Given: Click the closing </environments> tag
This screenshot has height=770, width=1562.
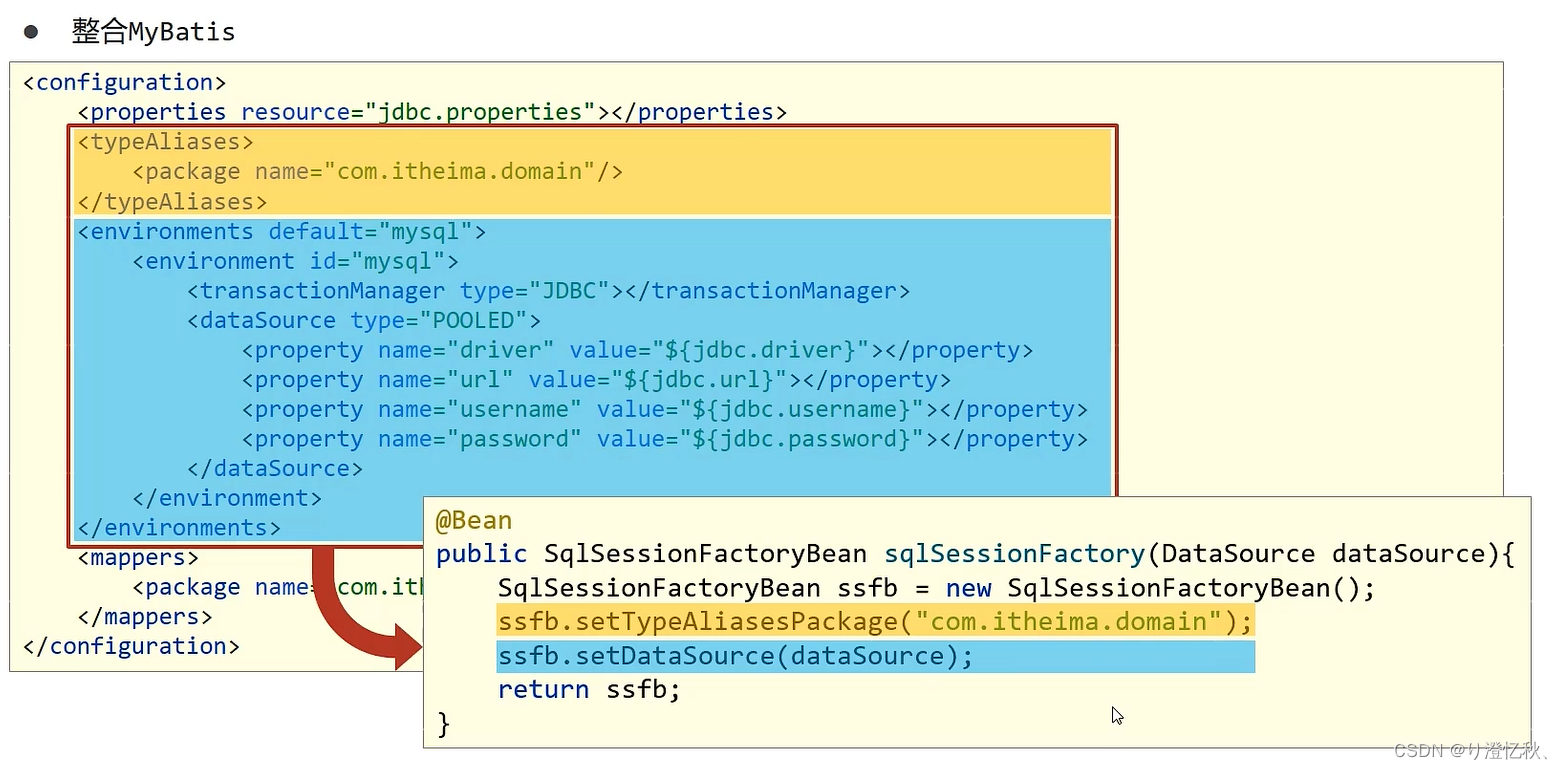Looking at the screenshot, I should [x=179, y=528].
